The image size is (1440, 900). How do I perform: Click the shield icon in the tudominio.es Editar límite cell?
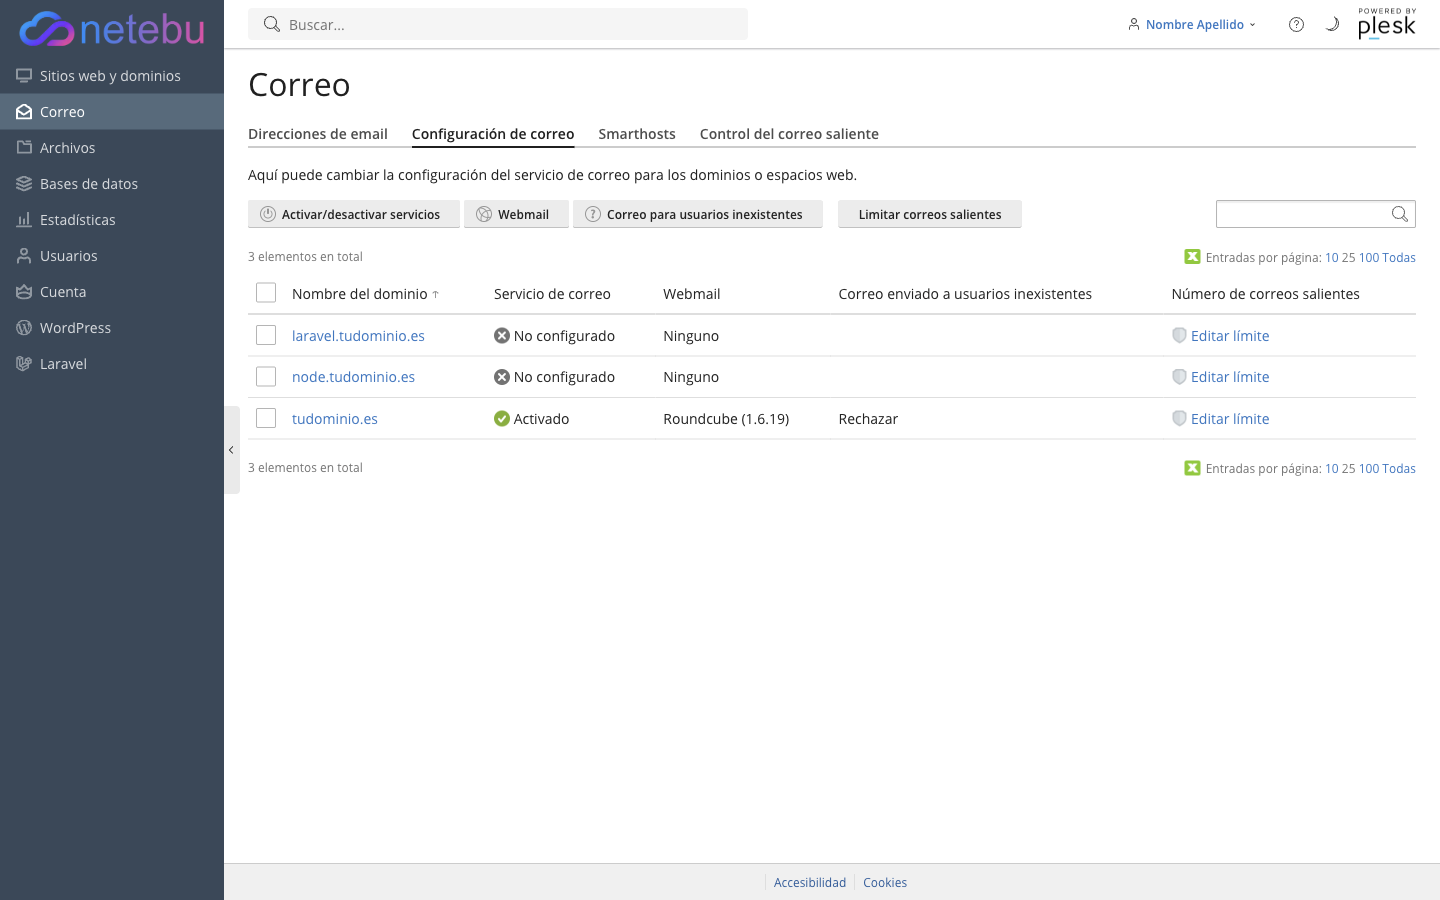(x=1179, y=419)
